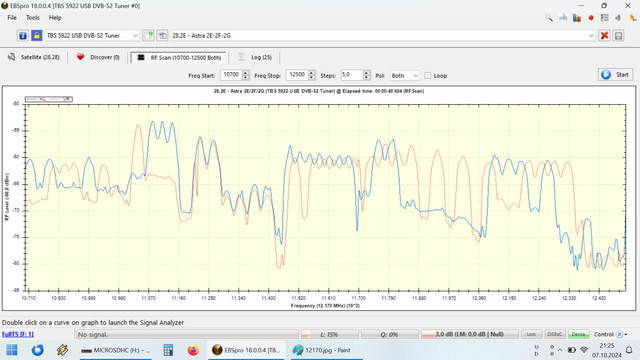
Task: Select the RF Scan (10700-12500 Both) tab
Action: pyautogui.click(x=179, y=57)
